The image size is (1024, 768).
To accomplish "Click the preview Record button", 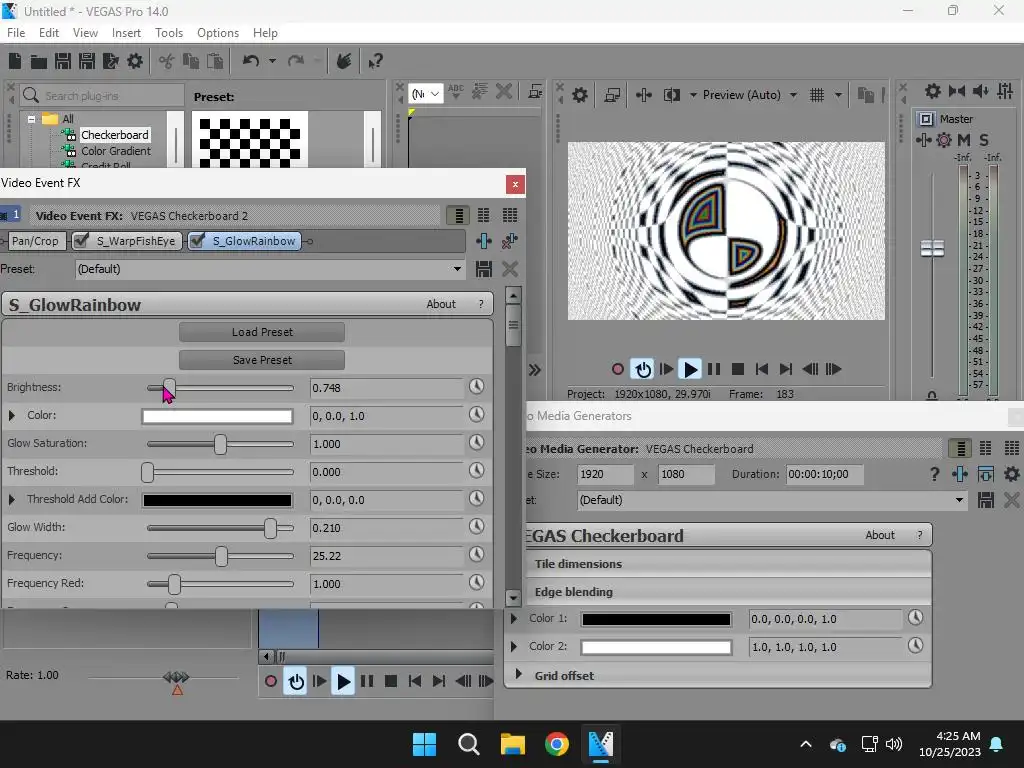I will point(618,369).
